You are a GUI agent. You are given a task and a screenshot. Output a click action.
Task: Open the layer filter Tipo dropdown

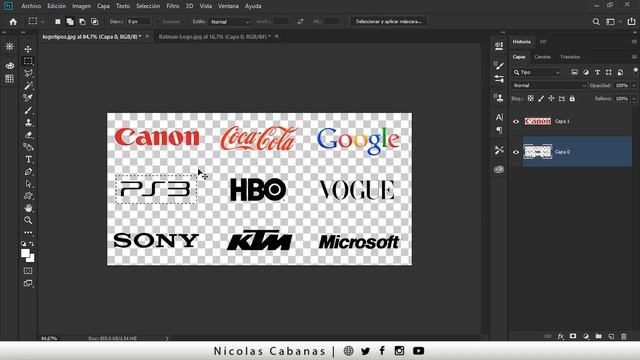536,72
